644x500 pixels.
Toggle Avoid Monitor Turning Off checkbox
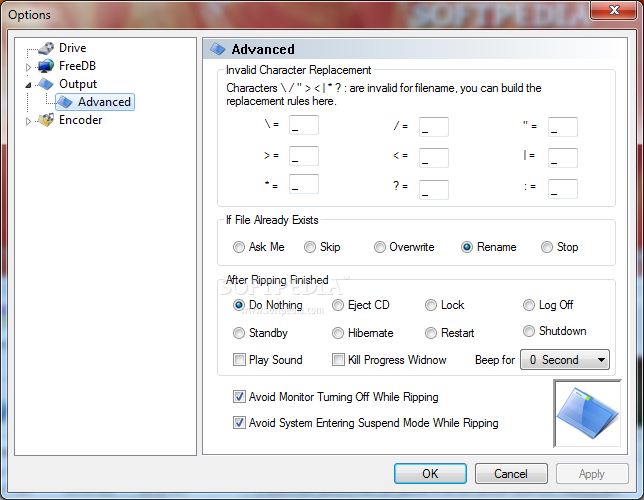point(239,397)
